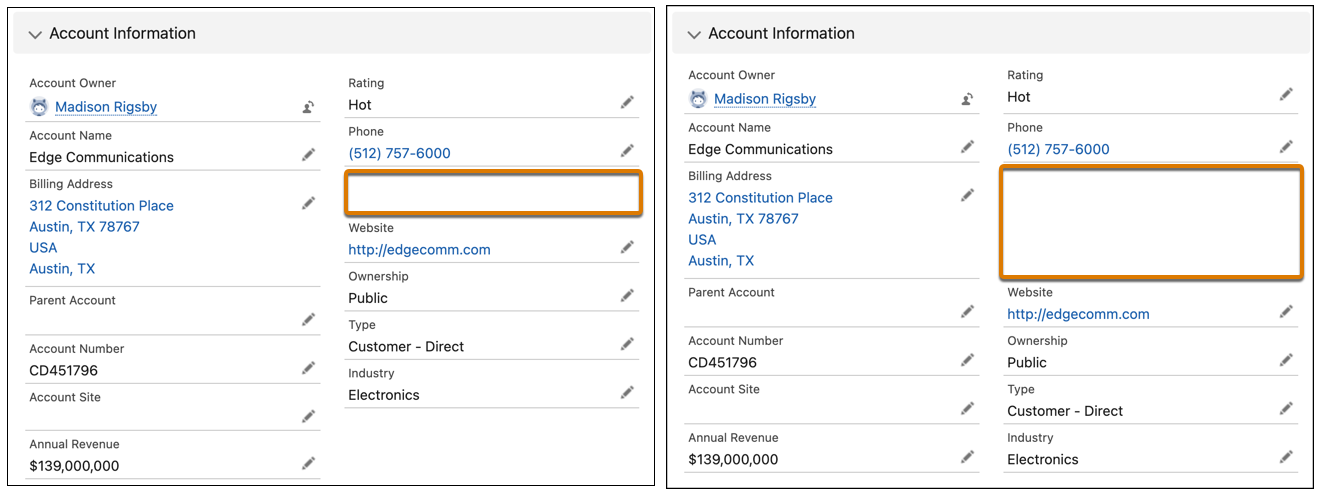Click phone number link in left panel
Viewport: 1320px width, 494px height.
pos(399,153)
